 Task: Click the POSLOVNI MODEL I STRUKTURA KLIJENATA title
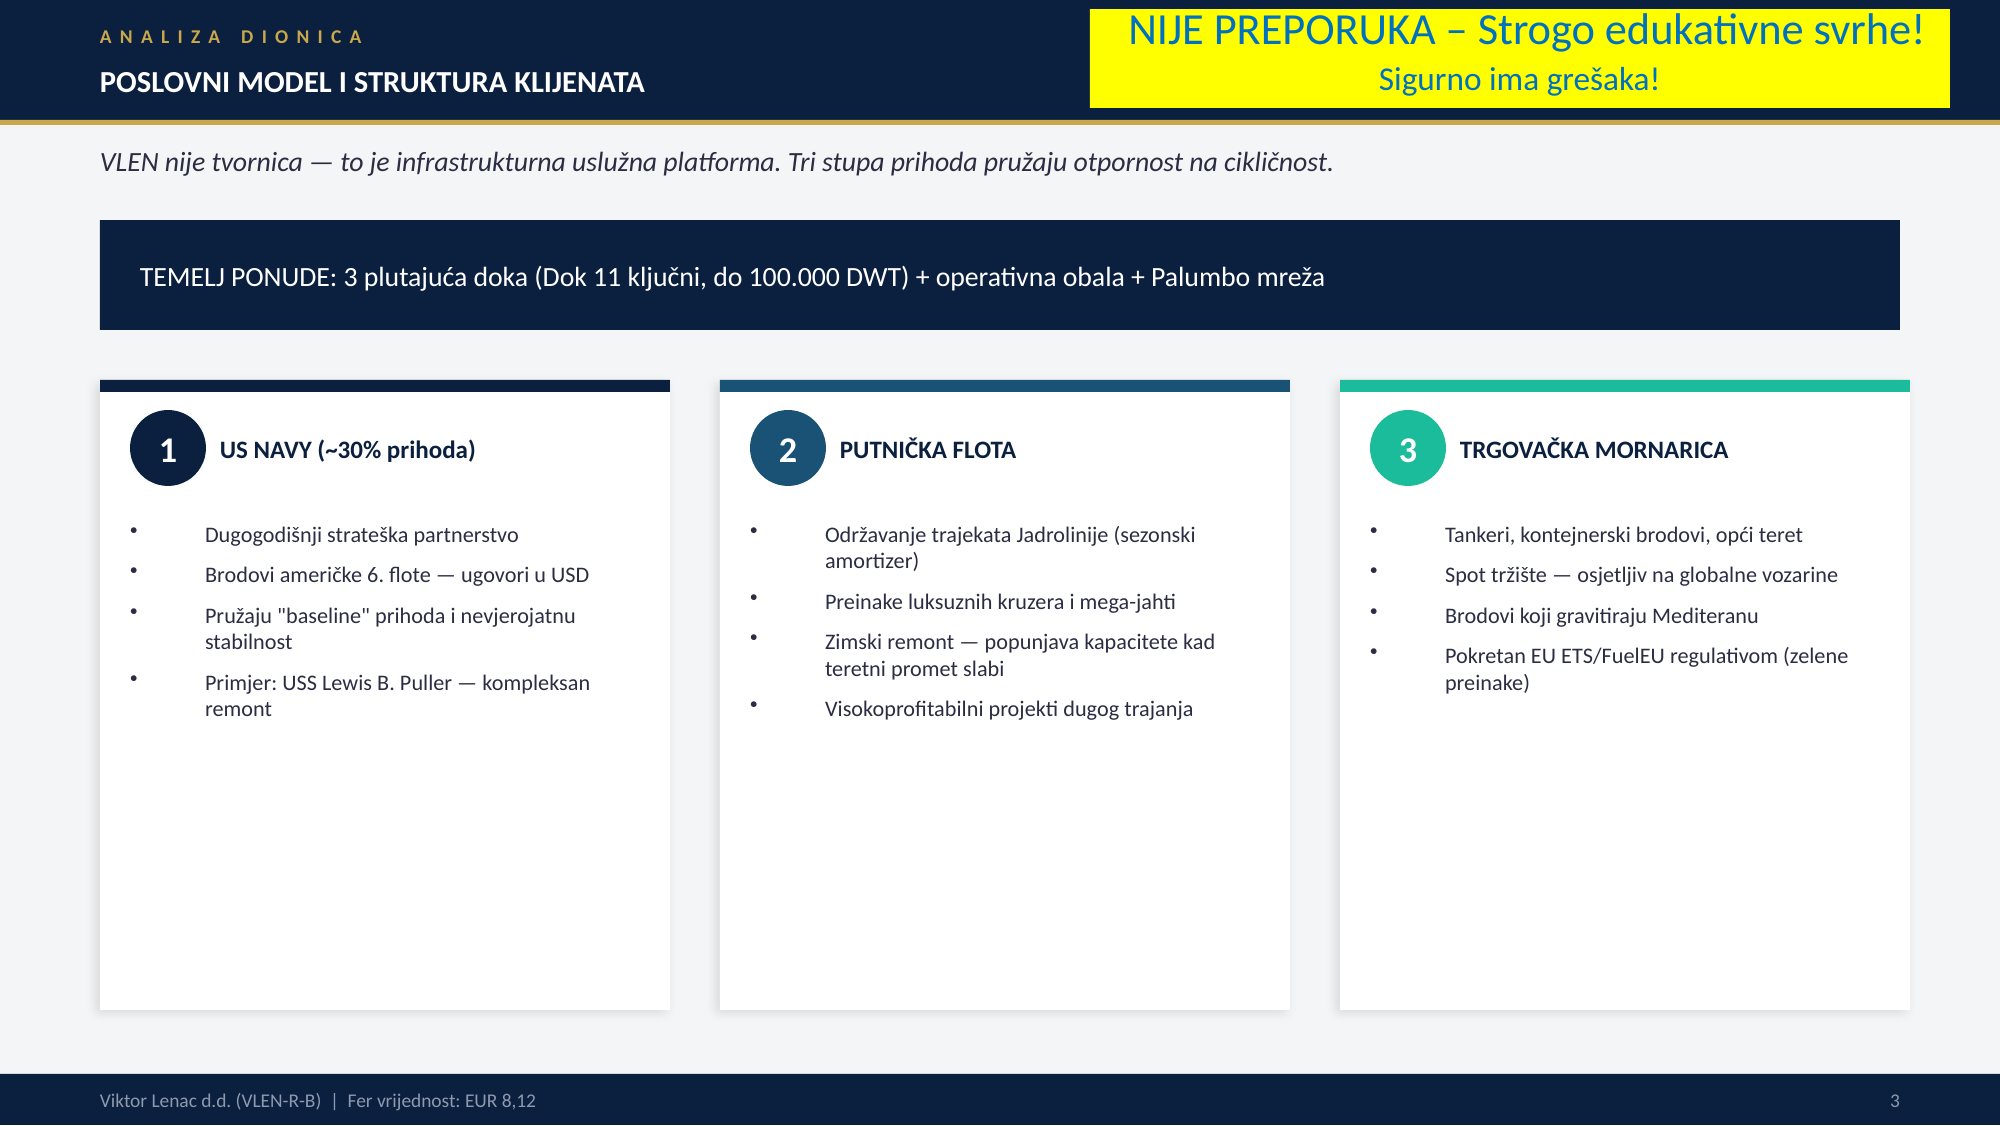point(372,82)
